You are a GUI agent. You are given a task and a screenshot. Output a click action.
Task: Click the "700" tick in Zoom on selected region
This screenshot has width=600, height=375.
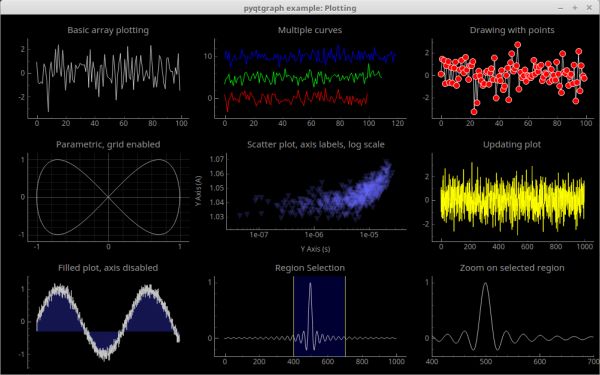click(593, 361)
